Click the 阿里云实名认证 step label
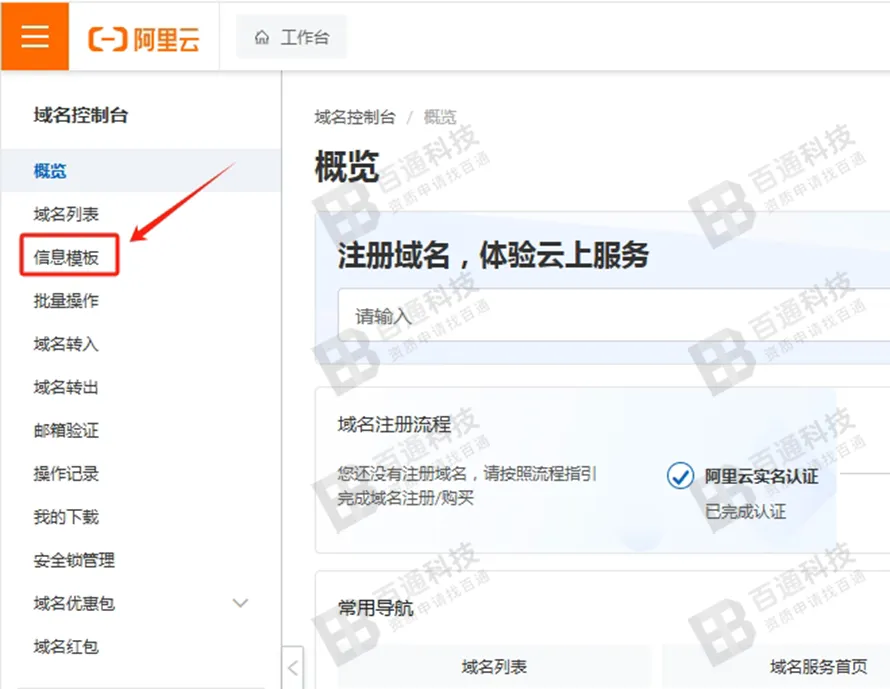The width and height of the screenshot is (890, 689). (761, 476)
